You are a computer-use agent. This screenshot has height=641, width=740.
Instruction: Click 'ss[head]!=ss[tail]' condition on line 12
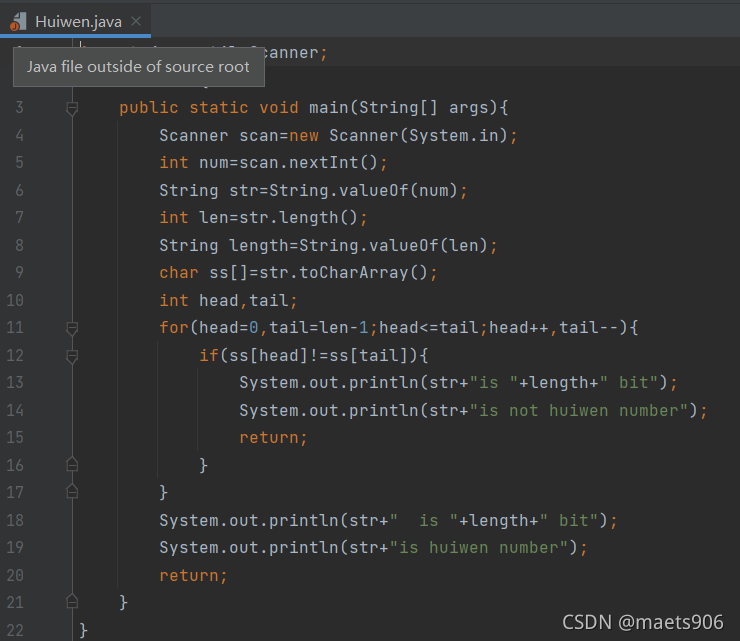point(318,355)
